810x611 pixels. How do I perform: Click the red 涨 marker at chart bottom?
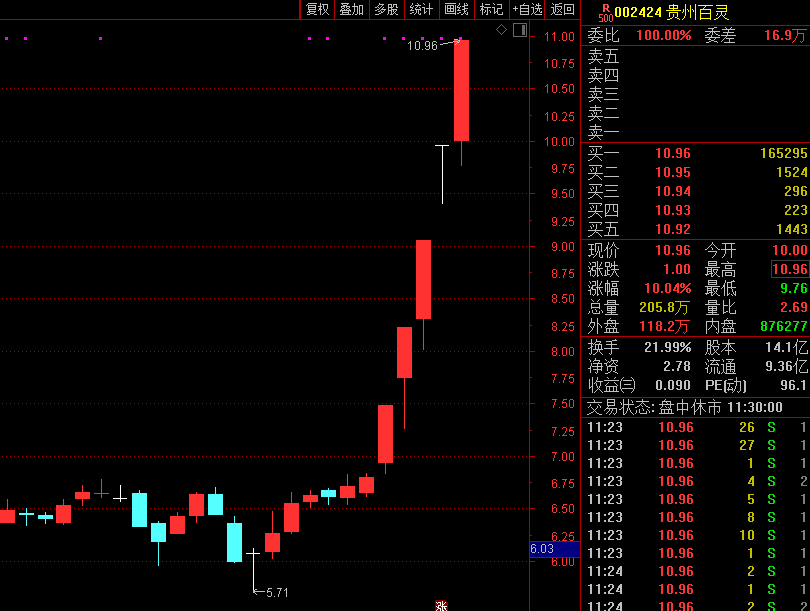tap(440, 605)
